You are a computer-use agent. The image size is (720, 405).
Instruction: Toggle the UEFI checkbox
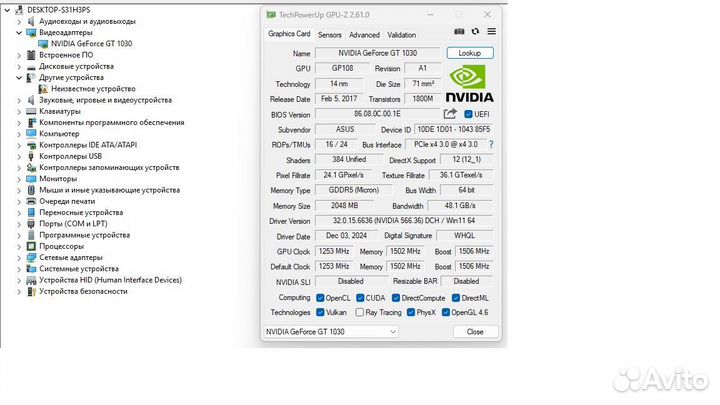pyautogui.click(x=468, y=114)
